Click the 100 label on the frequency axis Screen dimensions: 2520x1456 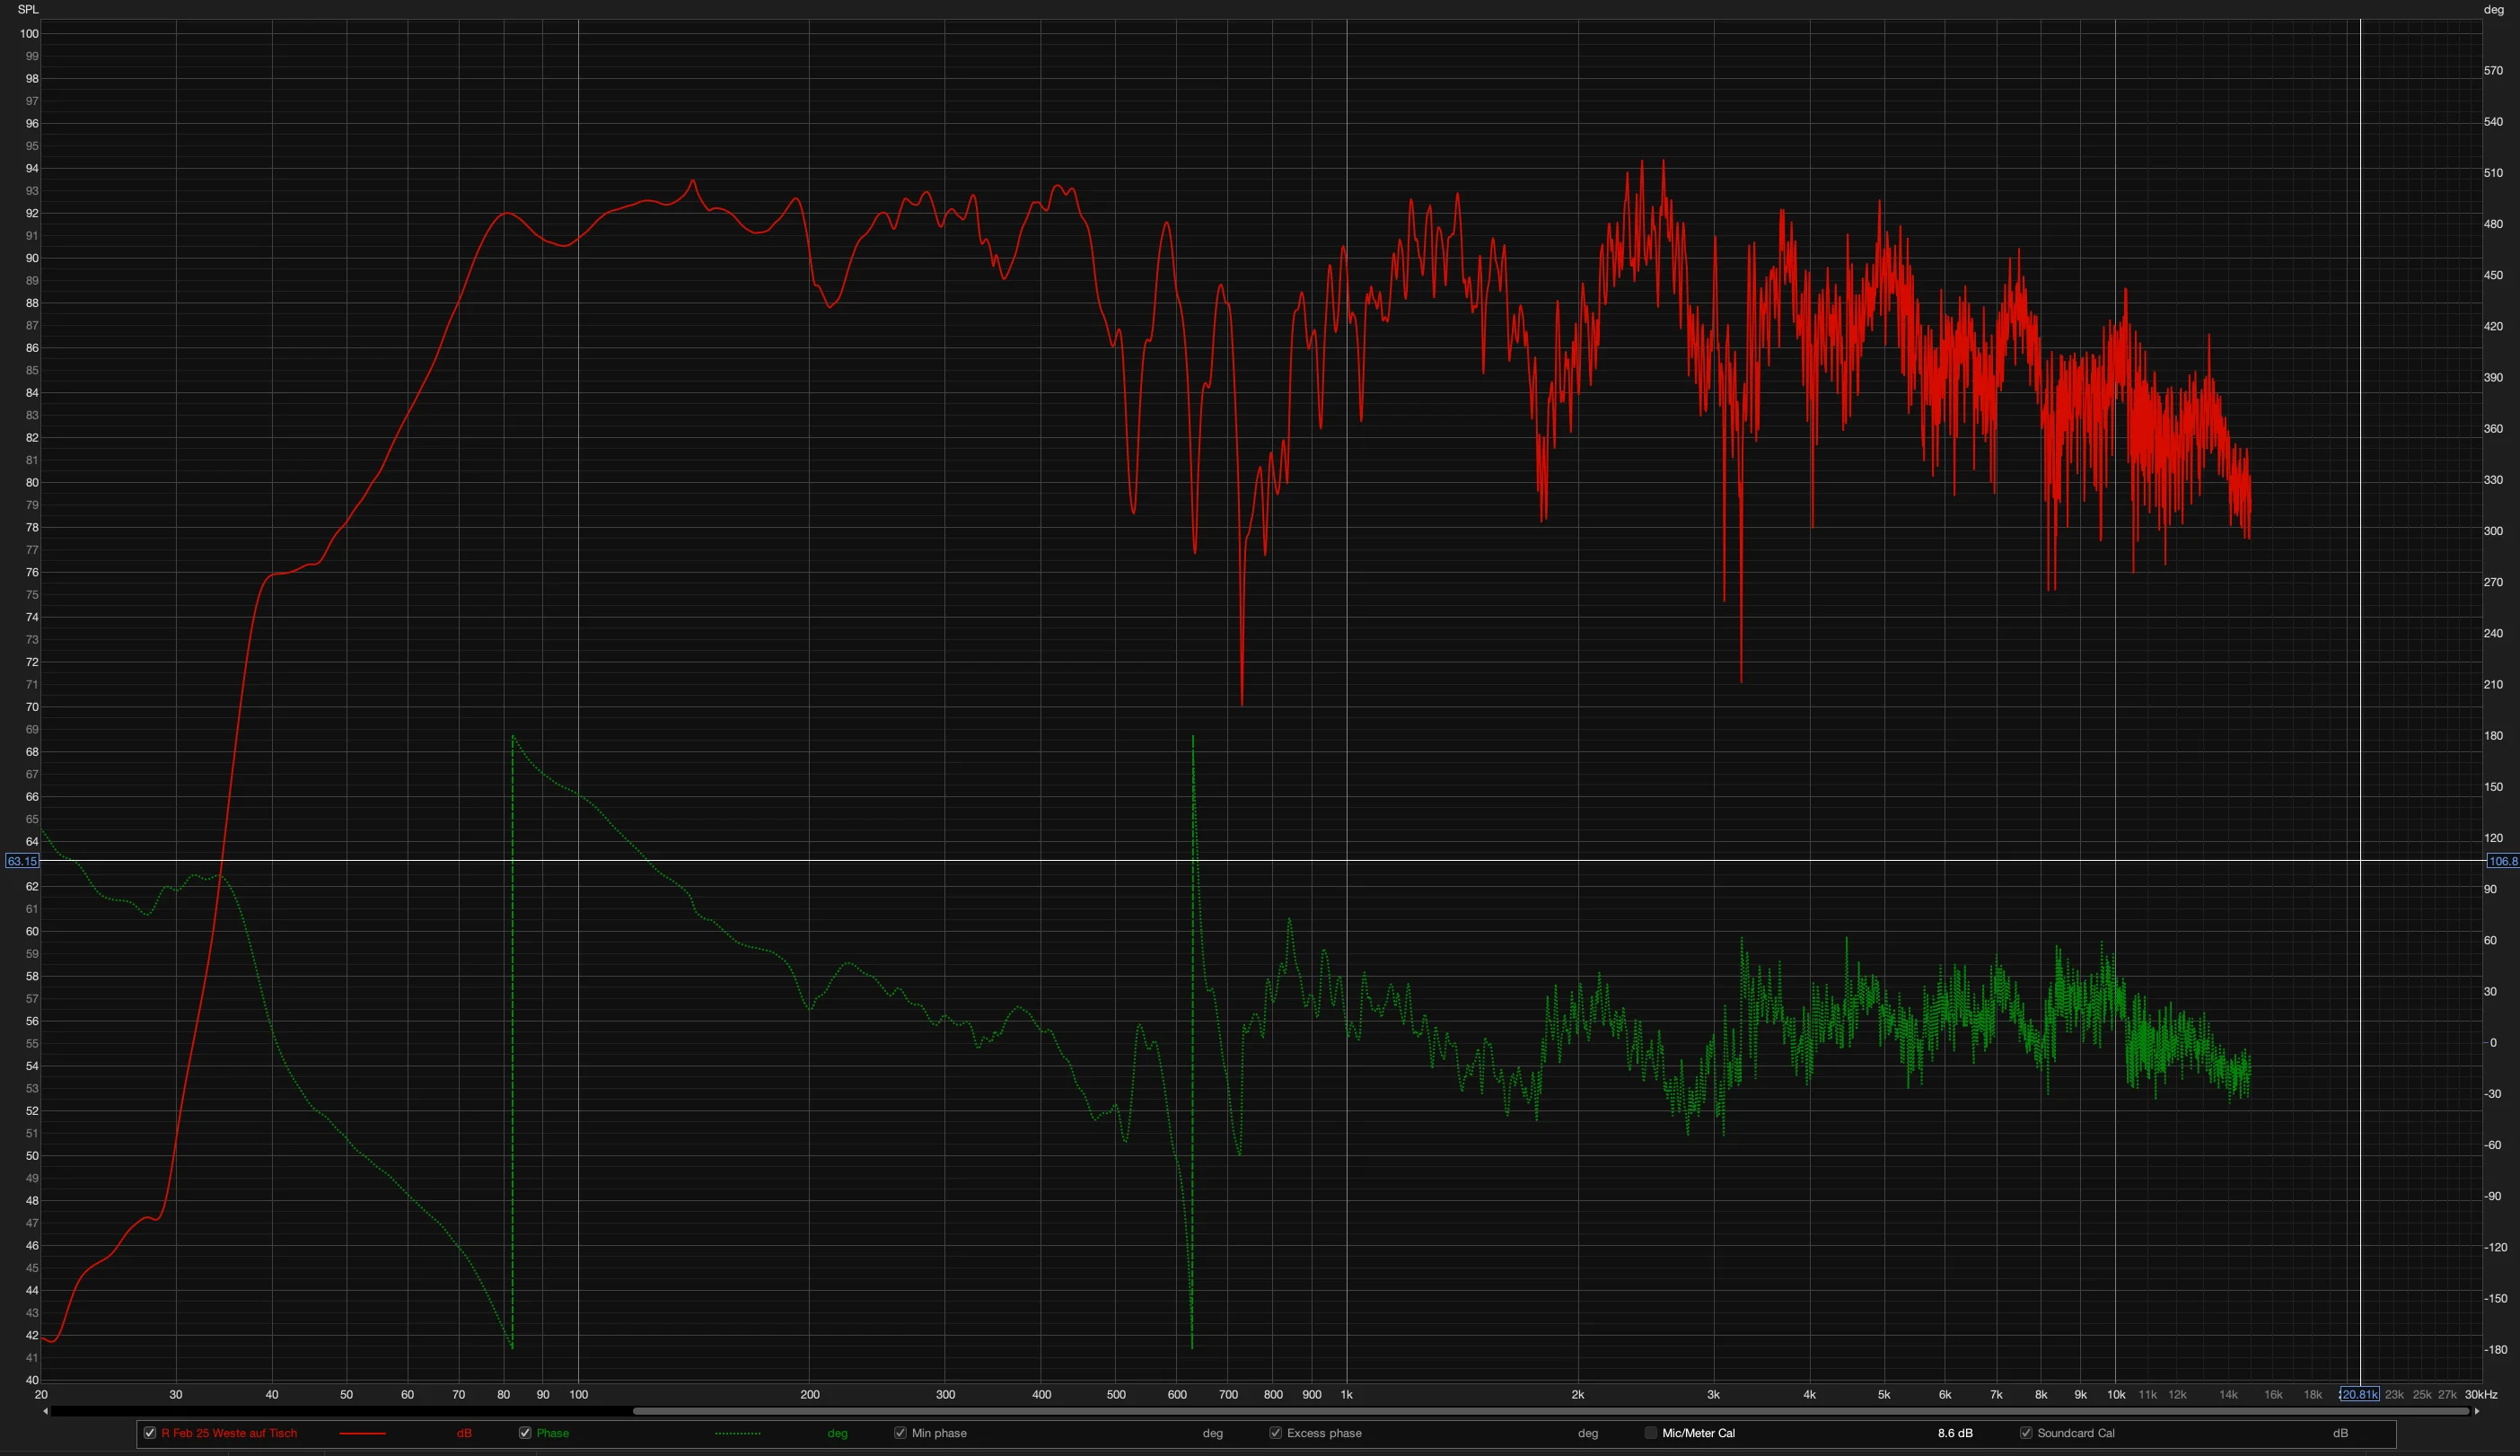pos(578,1395)
